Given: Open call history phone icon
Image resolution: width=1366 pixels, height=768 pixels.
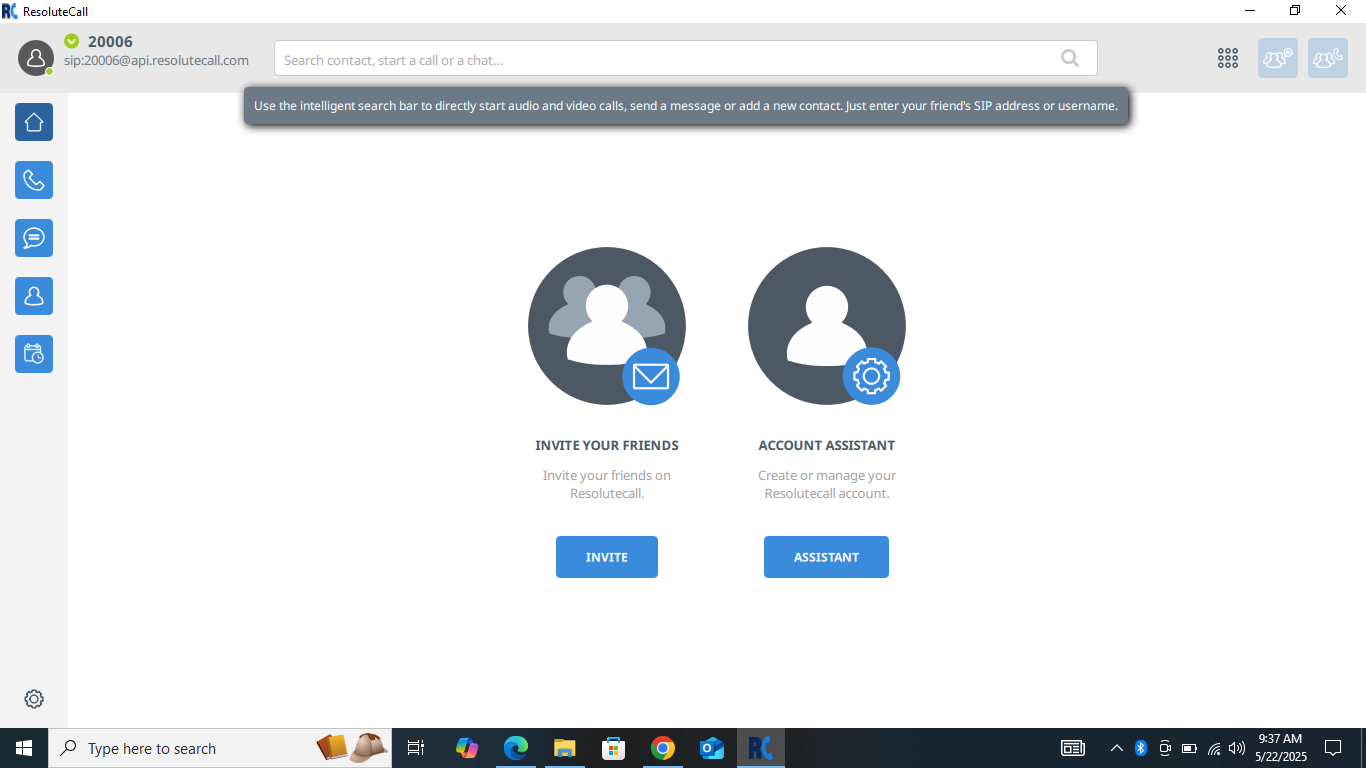Looking at the screenshot, I should point(34,180).
